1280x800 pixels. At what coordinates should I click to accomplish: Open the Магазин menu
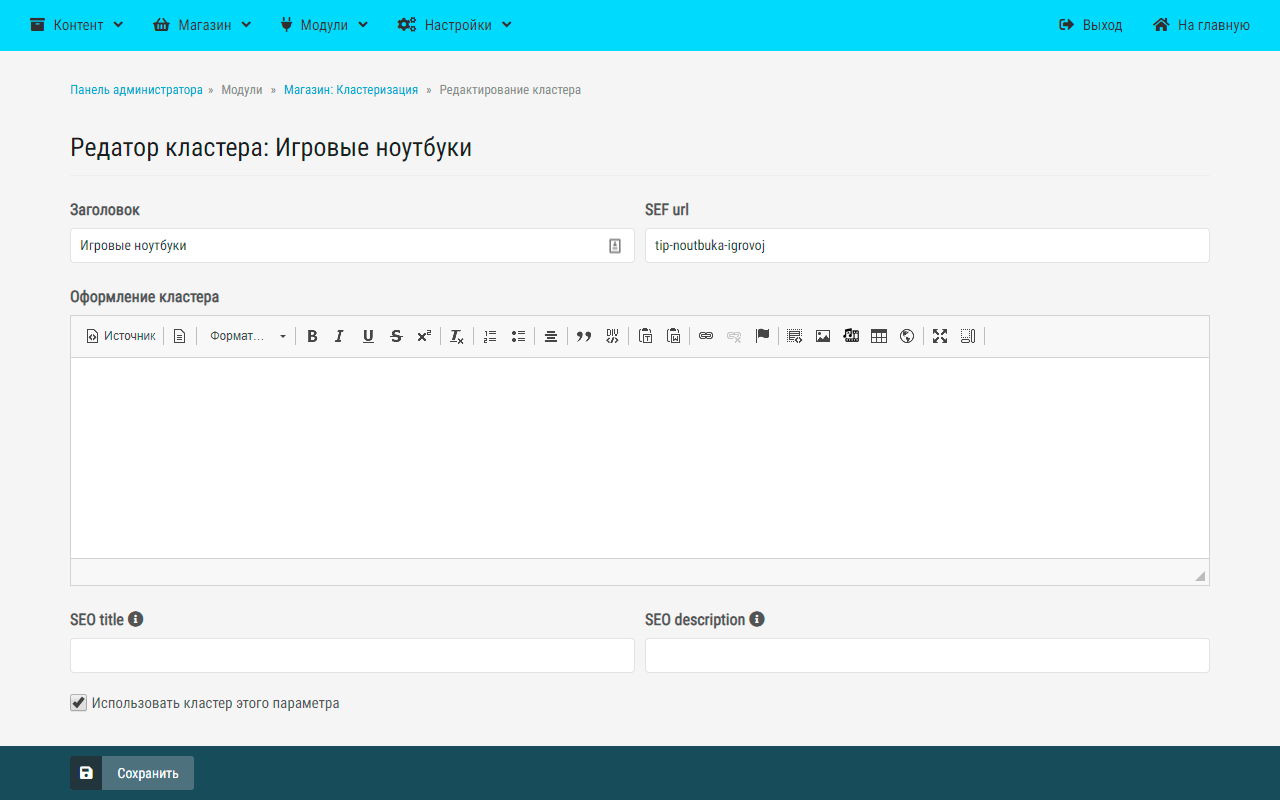pyautogui.click(x=202, y=25)
